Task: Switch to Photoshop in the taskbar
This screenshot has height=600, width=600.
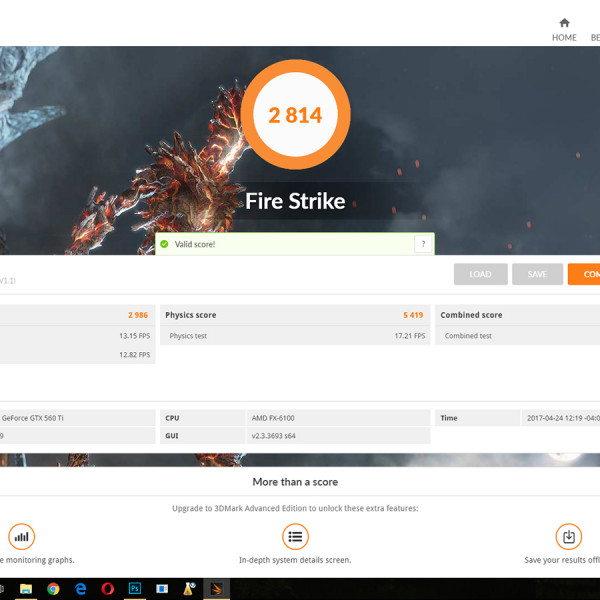Action: coord(134,589)
